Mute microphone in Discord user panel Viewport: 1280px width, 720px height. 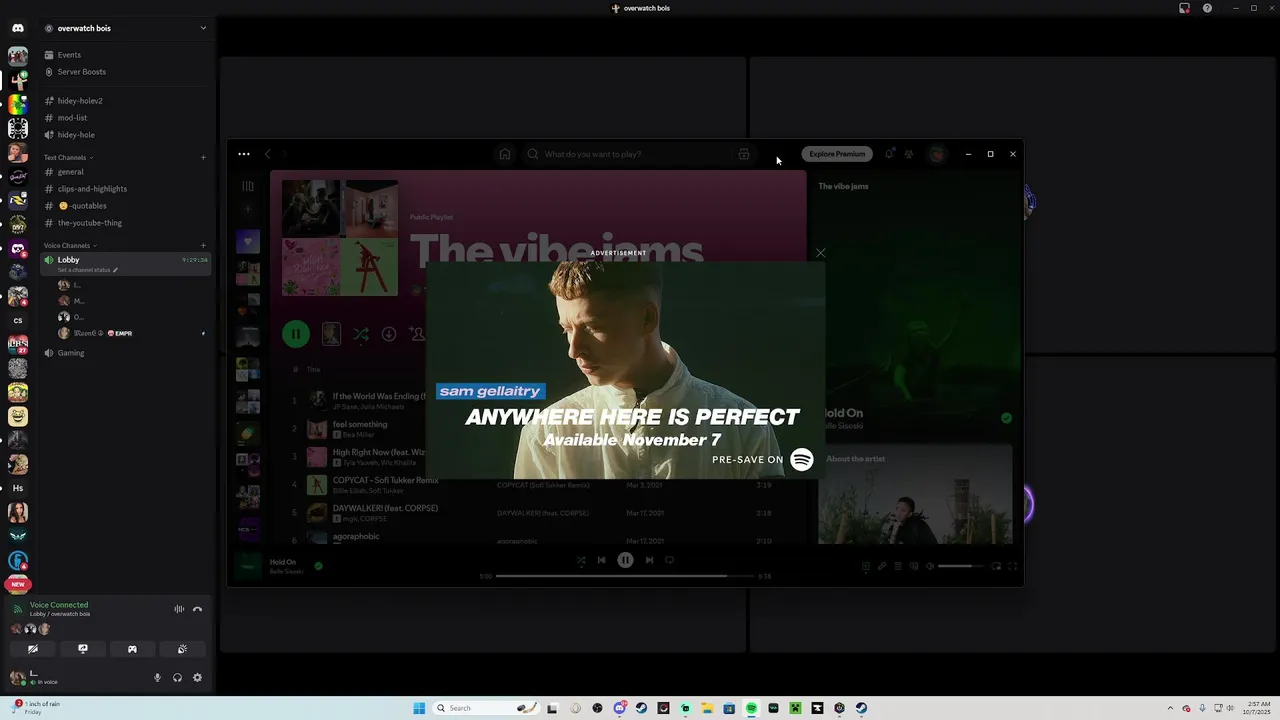[157, 678]
